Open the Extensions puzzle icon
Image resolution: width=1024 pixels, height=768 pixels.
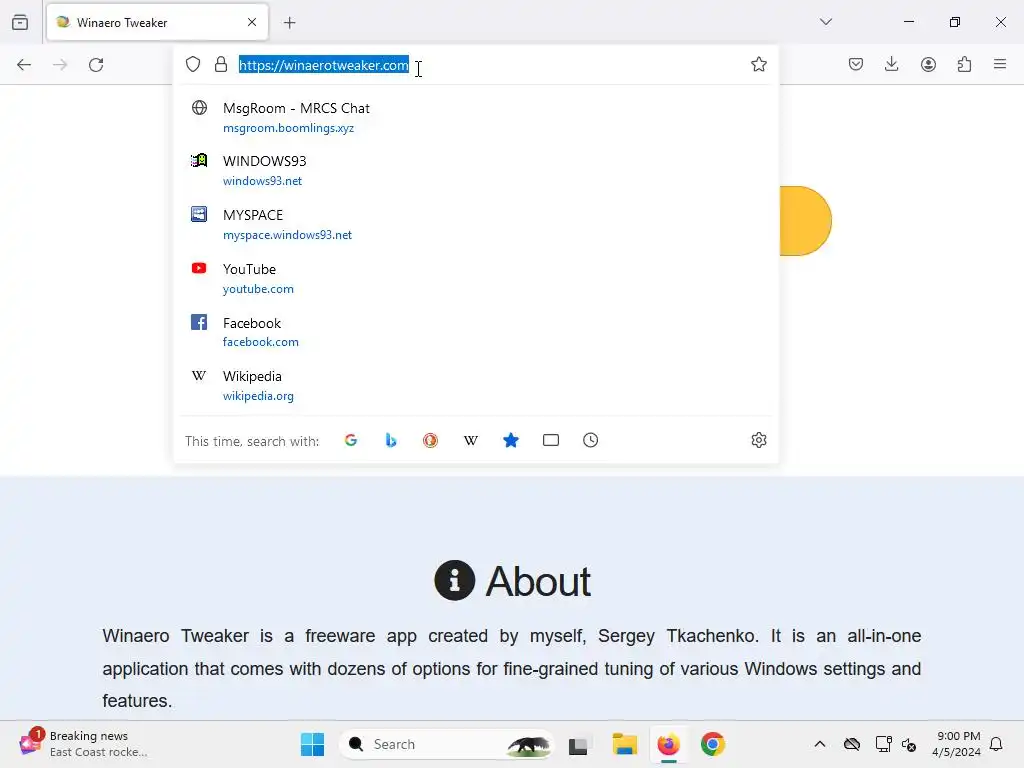coord(965,64)
